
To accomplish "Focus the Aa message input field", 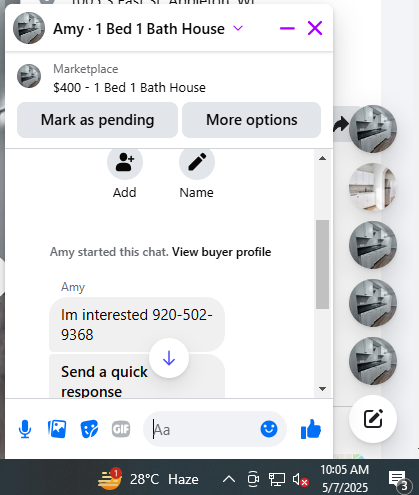I will coord(205,429).
